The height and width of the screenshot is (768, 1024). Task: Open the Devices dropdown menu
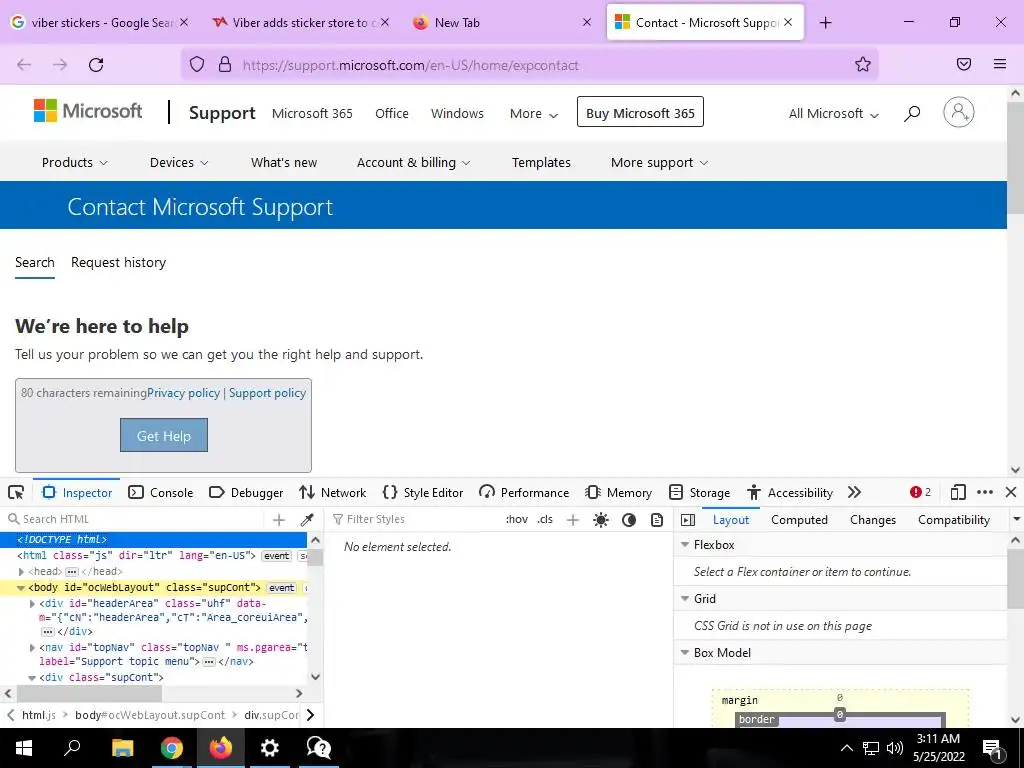click(x=179, y=163)
